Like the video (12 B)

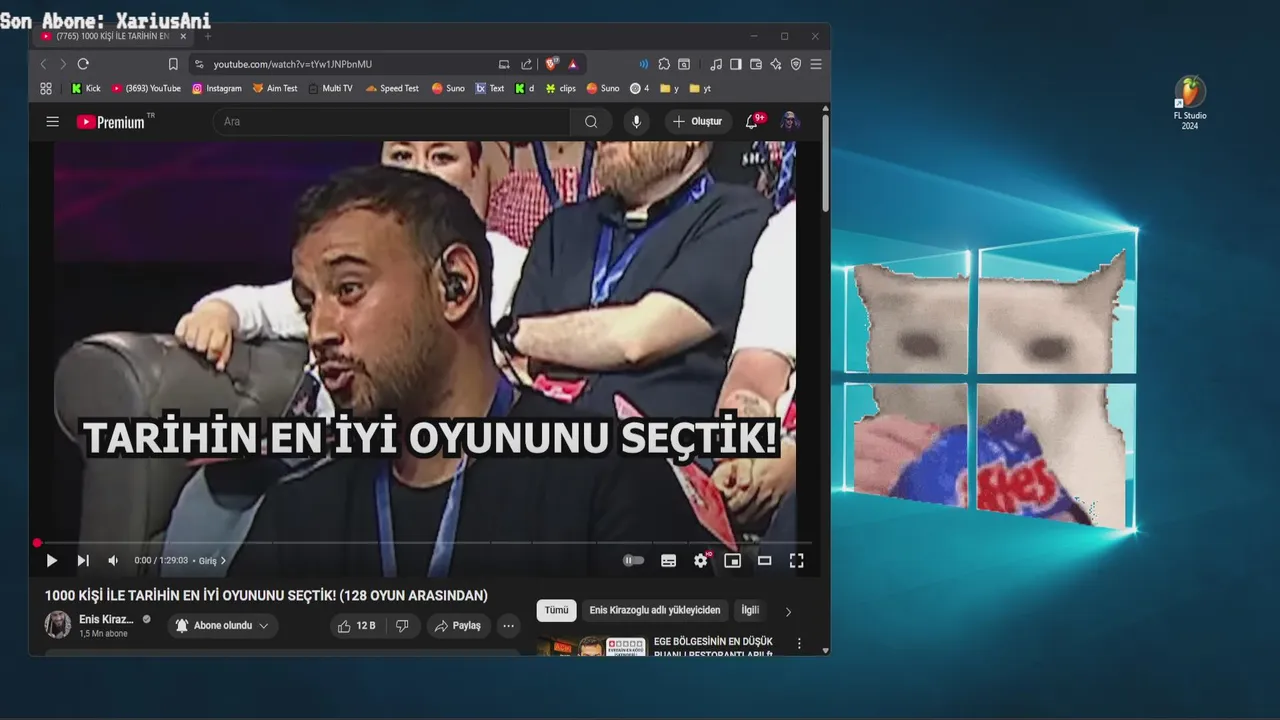pos(359,626)
